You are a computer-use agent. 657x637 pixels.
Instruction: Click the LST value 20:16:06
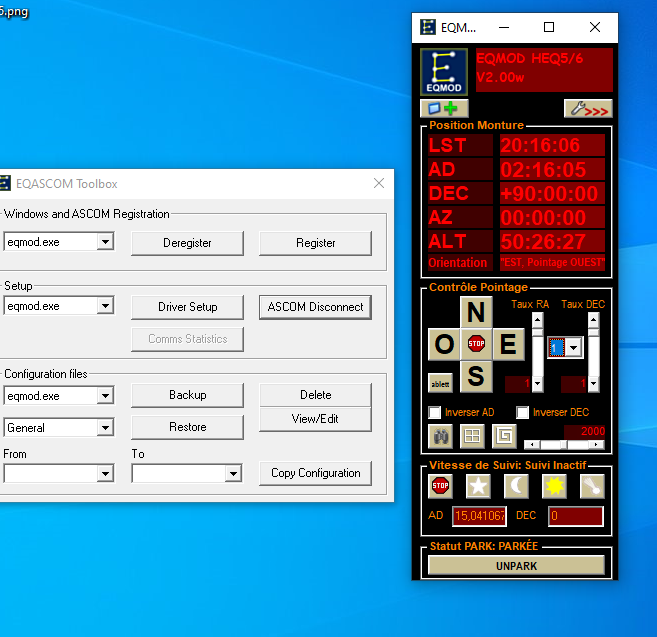point(552,145)
